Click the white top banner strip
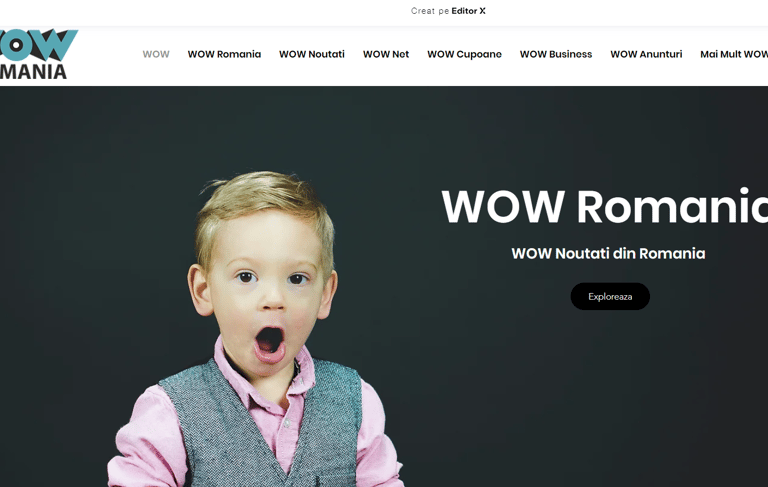This screenshot has width=768, height=487. pos(384,12)
